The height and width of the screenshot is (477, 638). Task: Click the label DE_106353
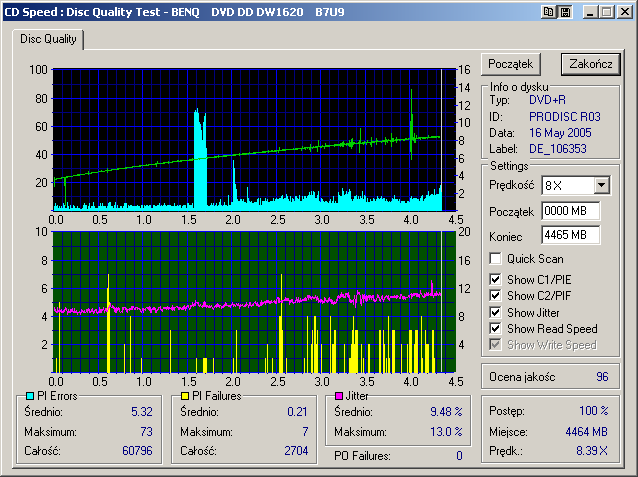coord(558,149)
